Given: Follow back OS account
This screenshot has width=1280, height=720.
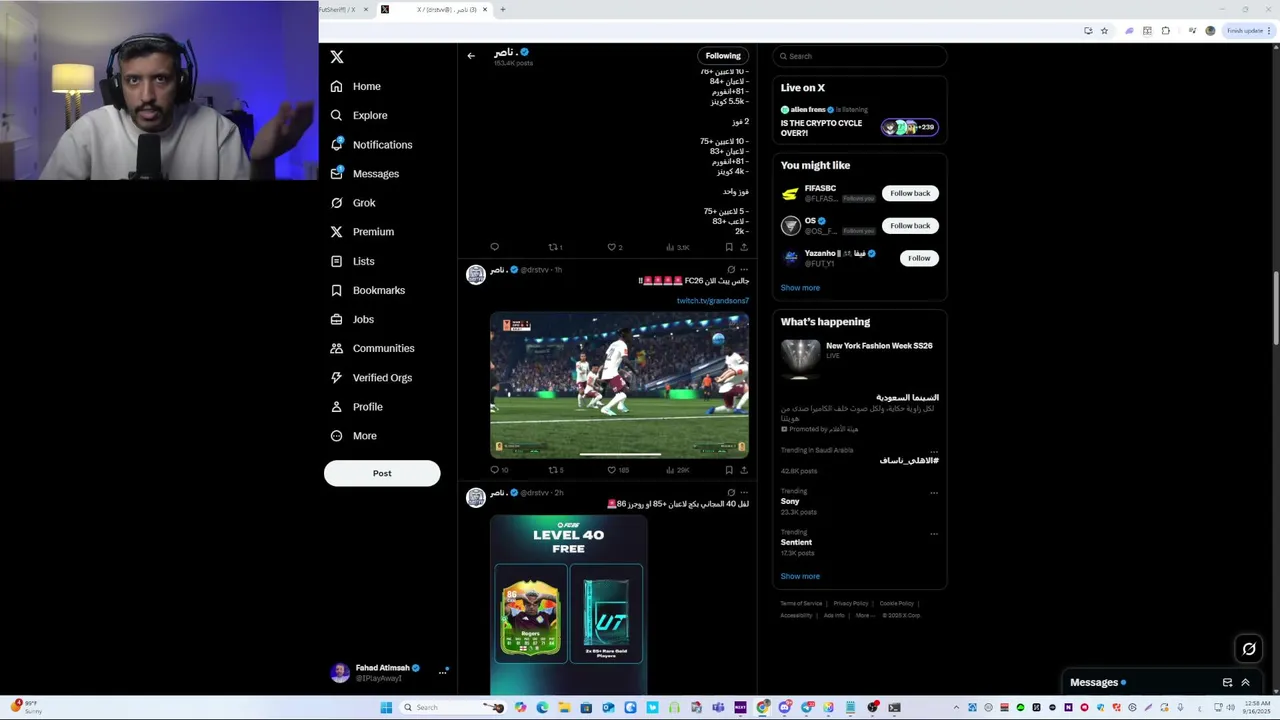Looking at the screenshot, I should 910,225.
